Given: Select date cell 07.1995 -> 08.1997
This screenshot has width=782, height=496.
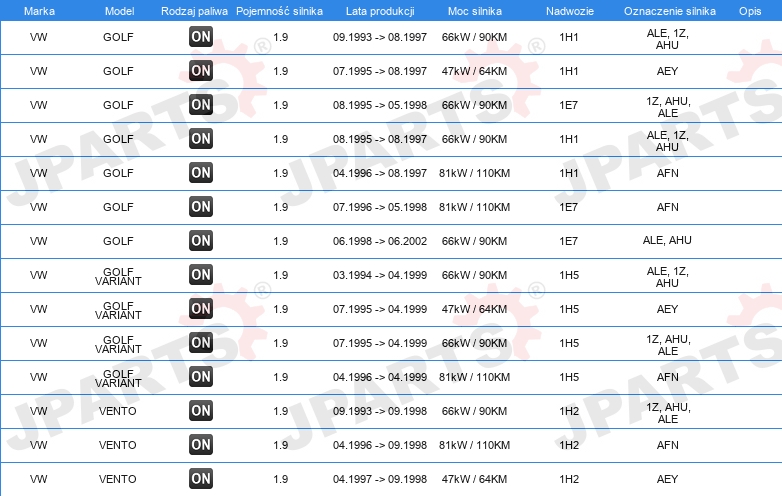Looking at the screenshot, I should [380, 71].
